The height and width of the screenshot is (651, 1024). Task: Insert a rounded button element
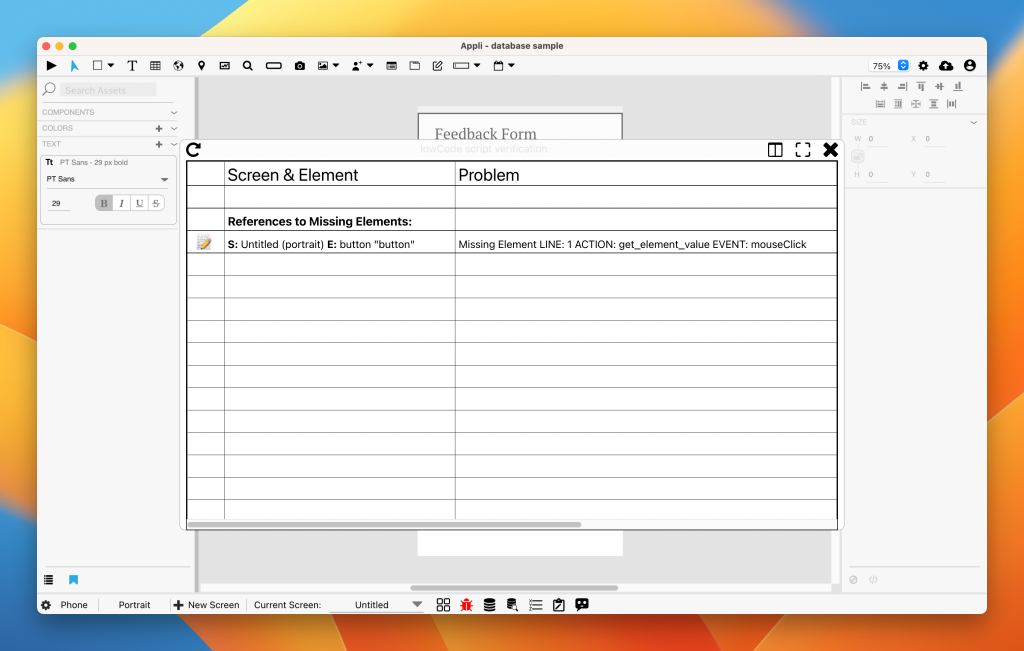(274, 65)
